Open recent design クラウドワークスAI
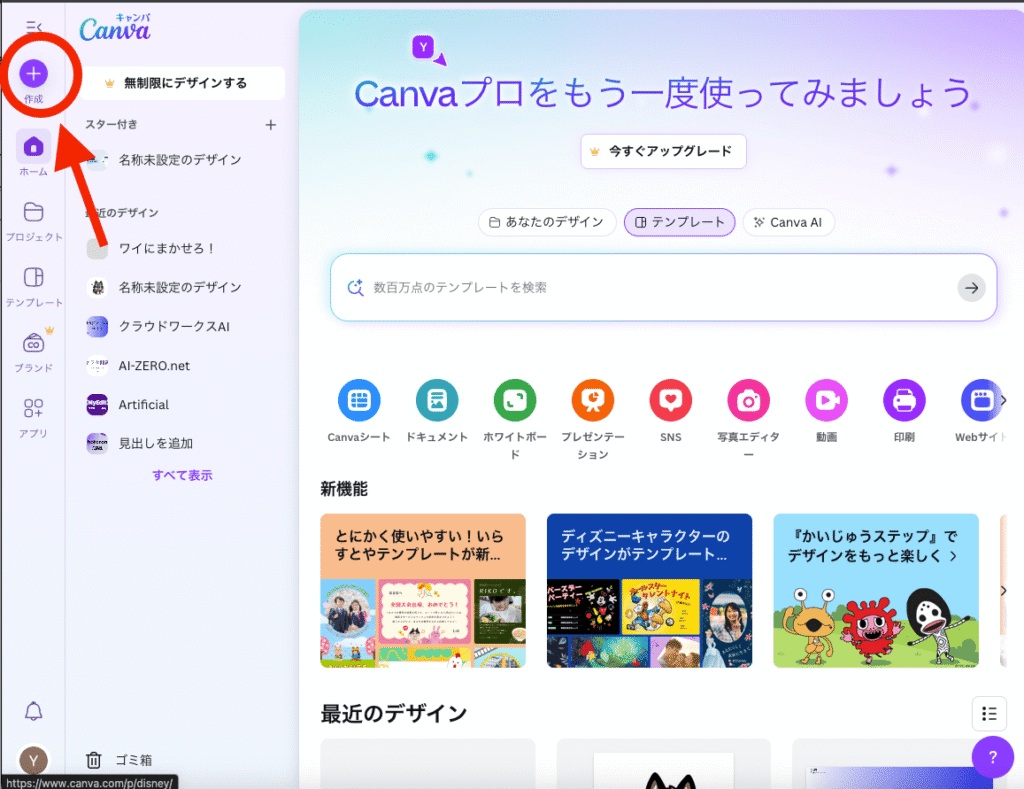The width and height of the screenshot is (1024, 789). (x=158, y=327)
